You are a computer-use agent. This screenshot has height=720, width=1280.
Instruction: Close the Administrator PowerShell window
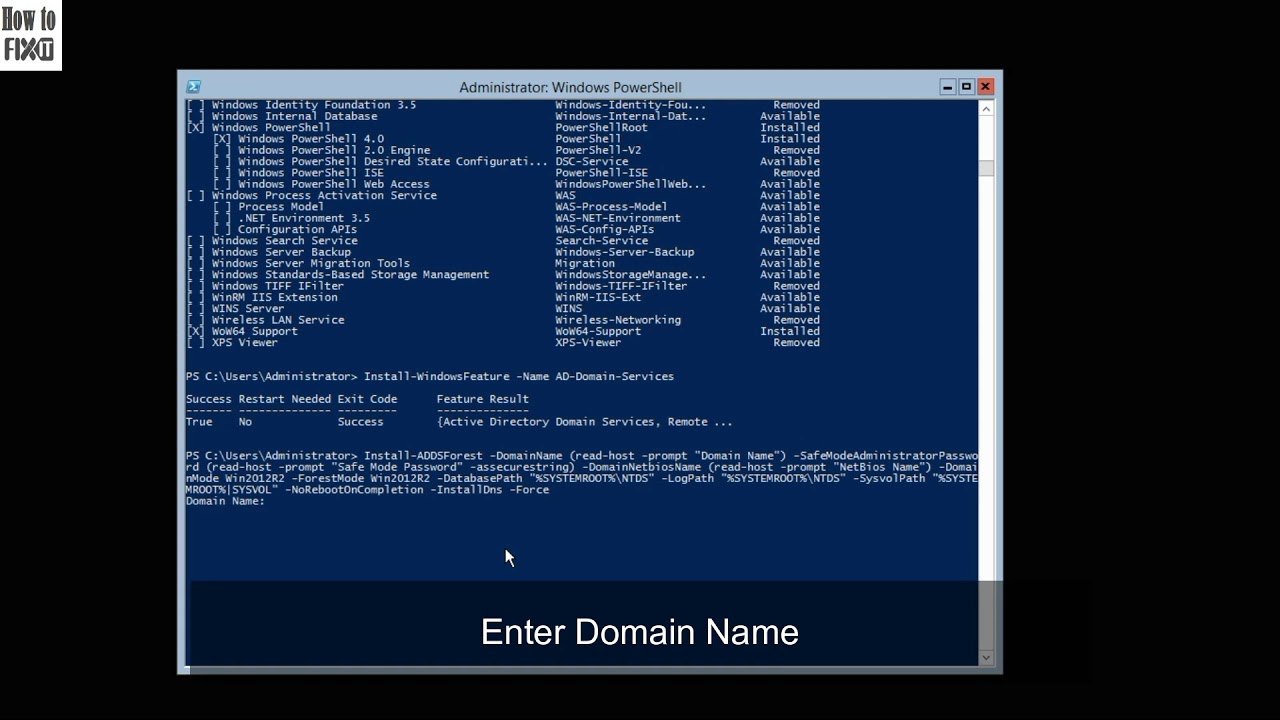point(985,87)
